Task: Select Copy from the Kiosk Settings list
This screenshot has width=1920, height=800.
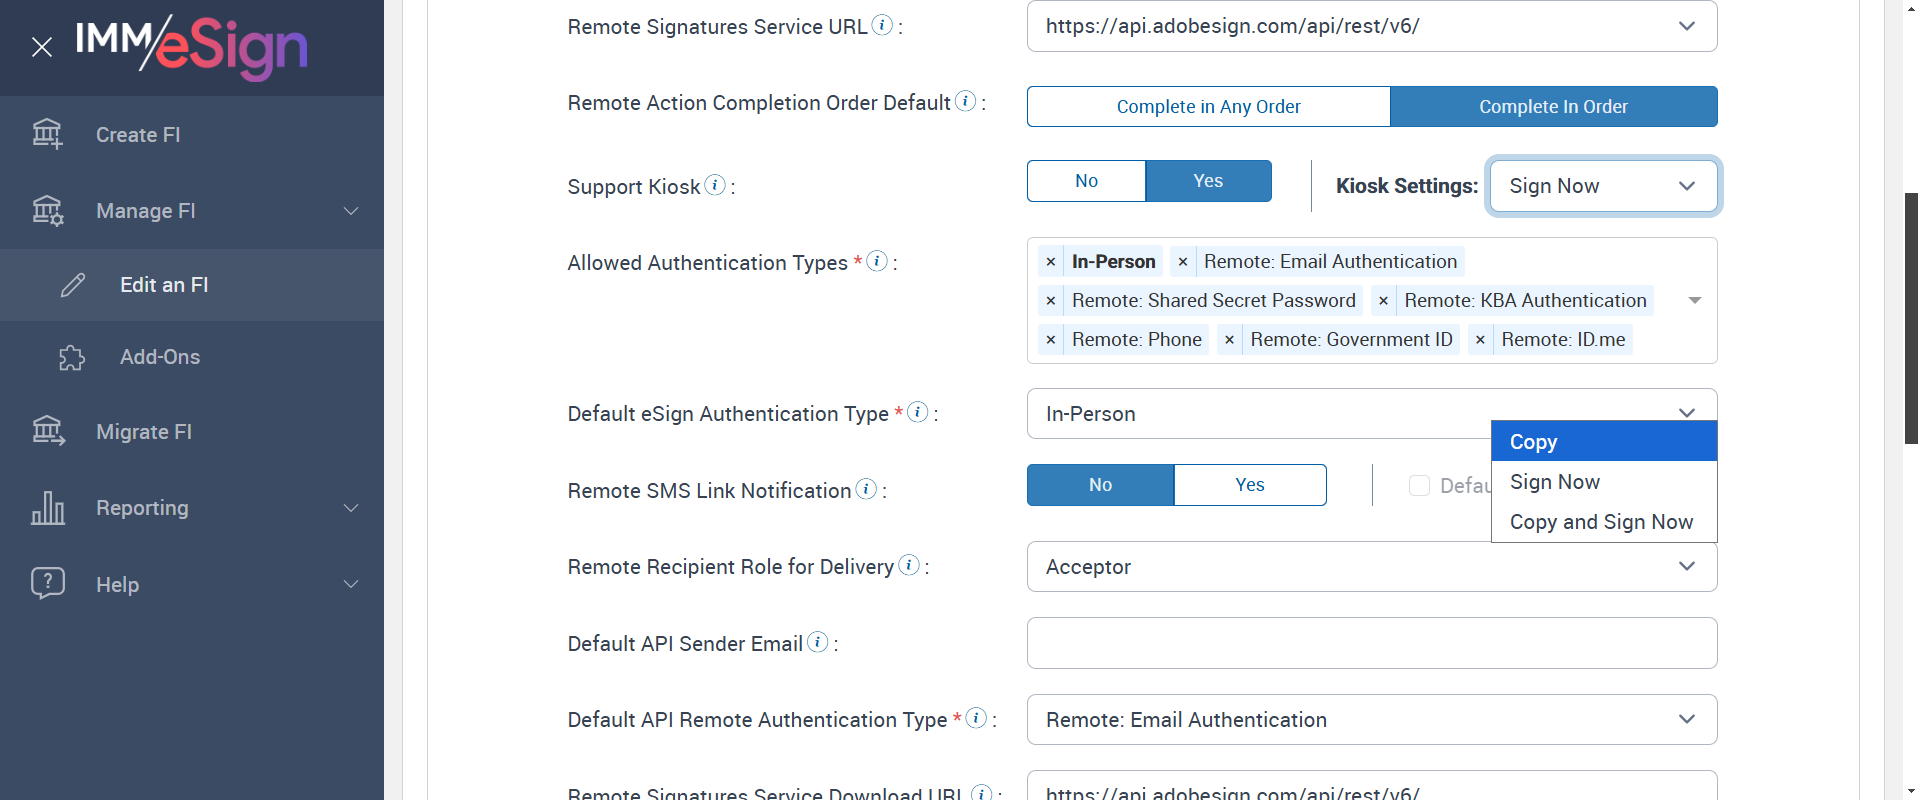Action: click(1533, 442)
